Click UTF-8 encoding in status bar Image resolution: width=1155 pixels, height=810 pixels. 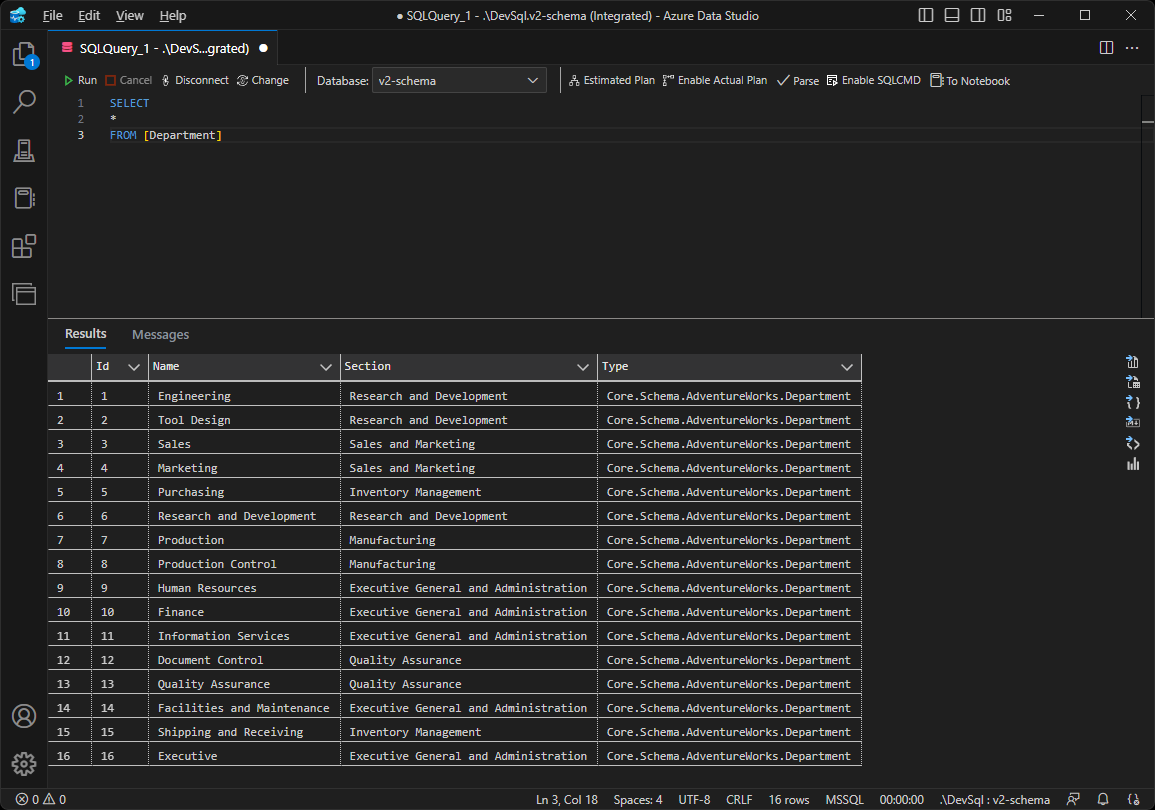[695, 800]
